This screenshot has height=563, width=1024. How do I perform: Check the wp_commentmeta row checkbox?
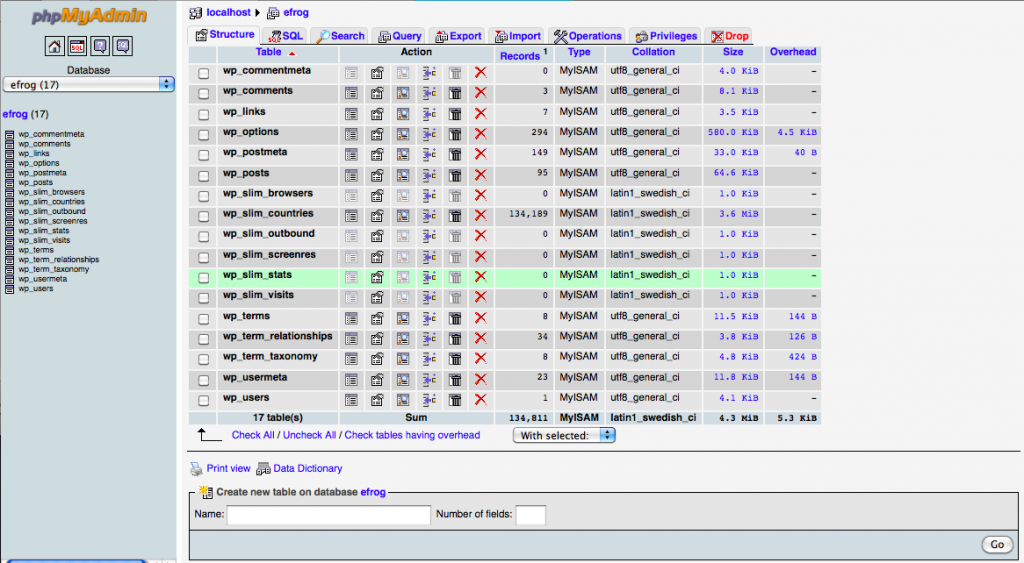coord(204,73)
